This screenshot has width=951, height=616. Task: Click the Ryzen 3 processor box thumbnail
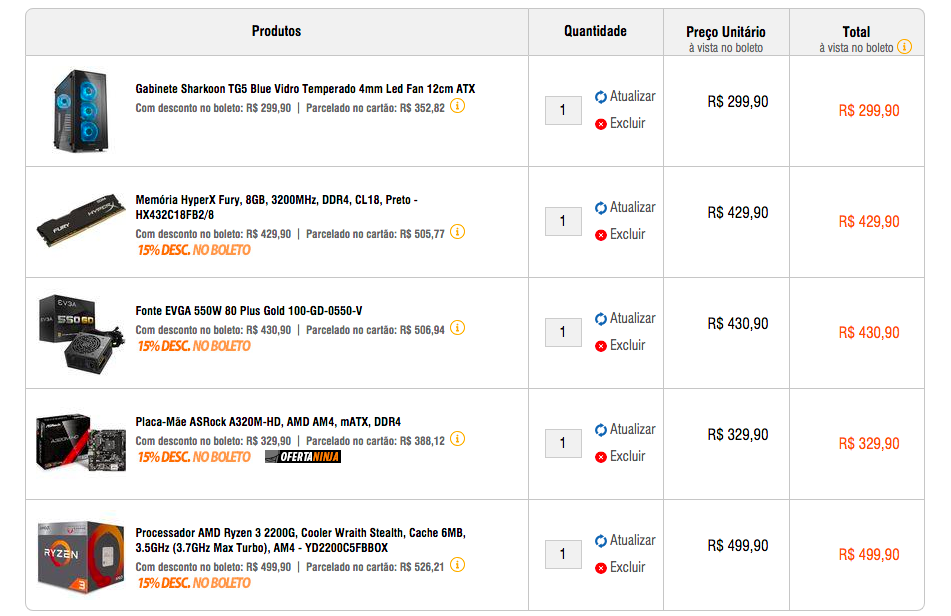tap(81, 556)
